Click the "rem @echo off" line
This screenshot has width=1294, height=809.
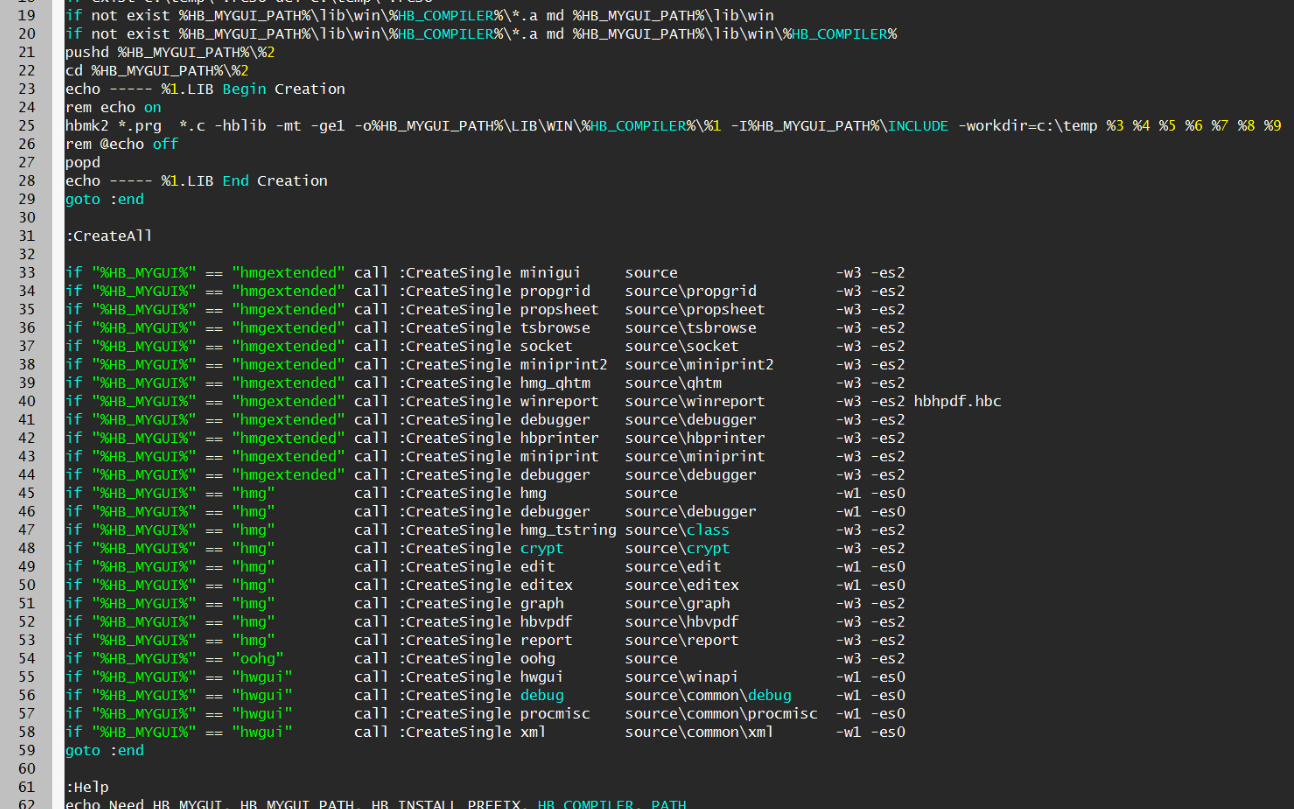121,144
